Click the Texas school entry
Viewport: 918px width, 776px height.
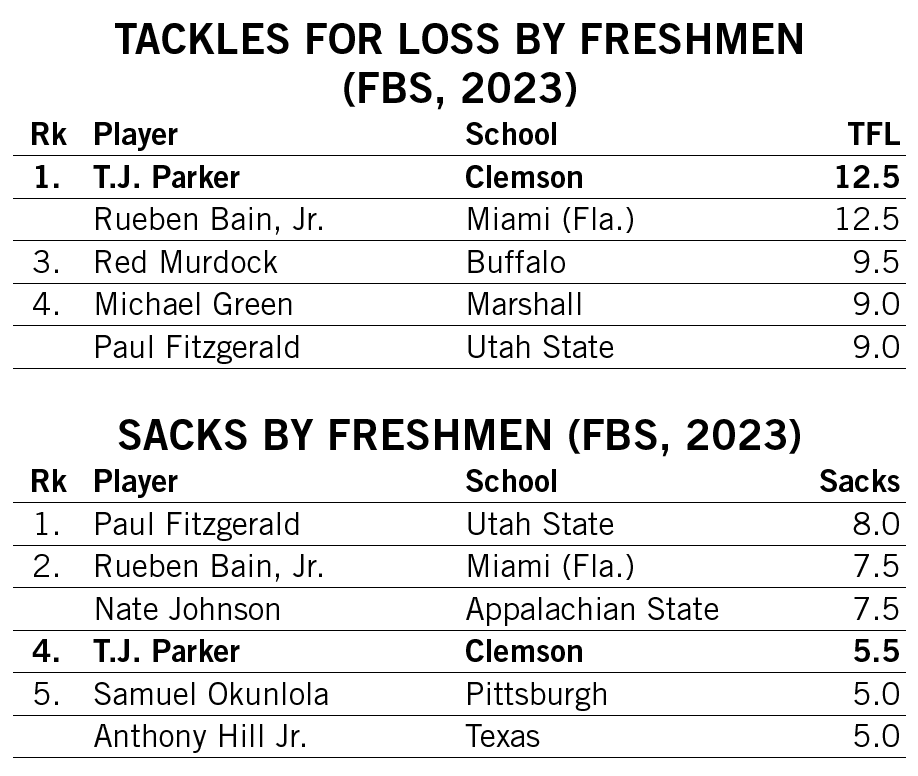(503, 737)
